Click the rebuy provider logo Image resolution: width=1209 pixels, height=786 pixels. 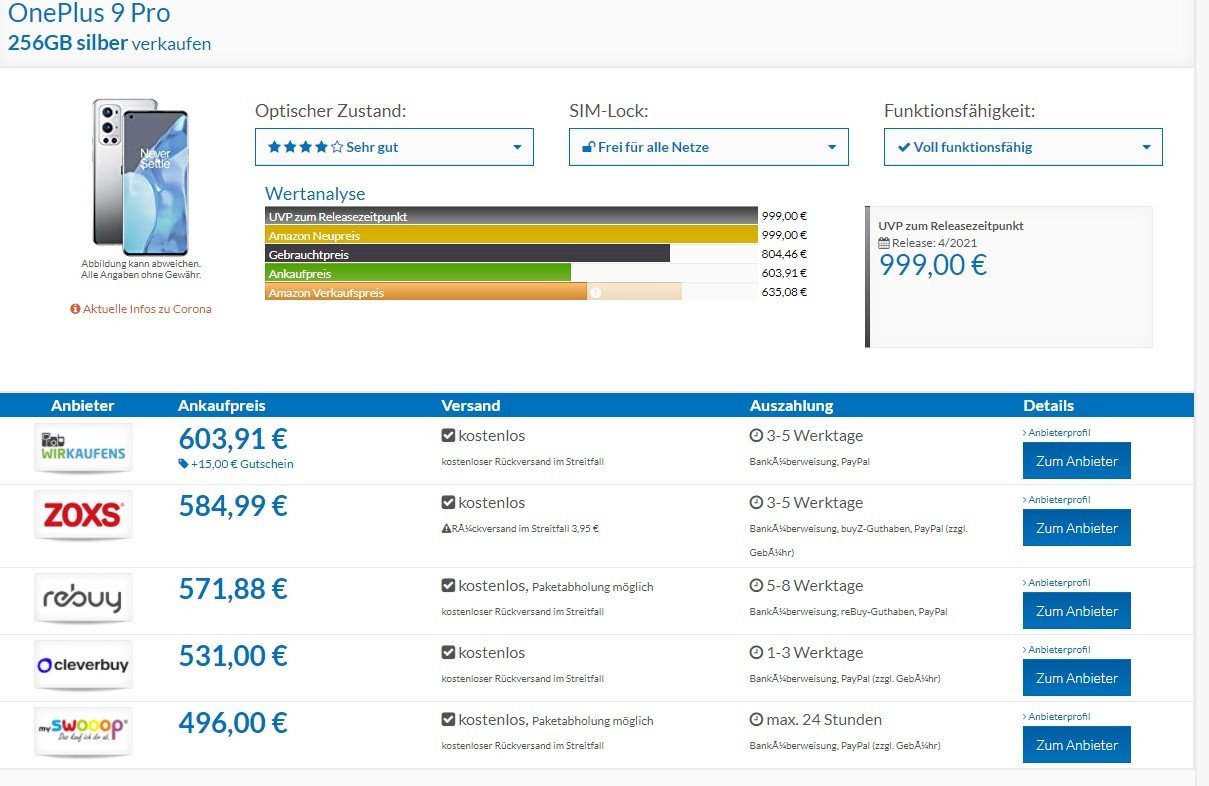[x=83, y=599]
